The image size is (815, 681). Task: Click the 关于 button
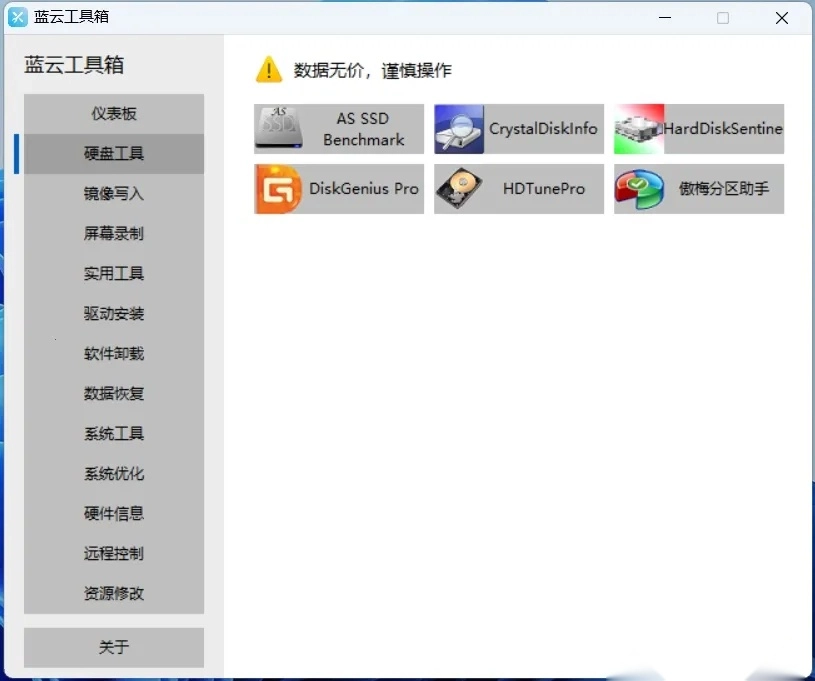pos(113,648)
